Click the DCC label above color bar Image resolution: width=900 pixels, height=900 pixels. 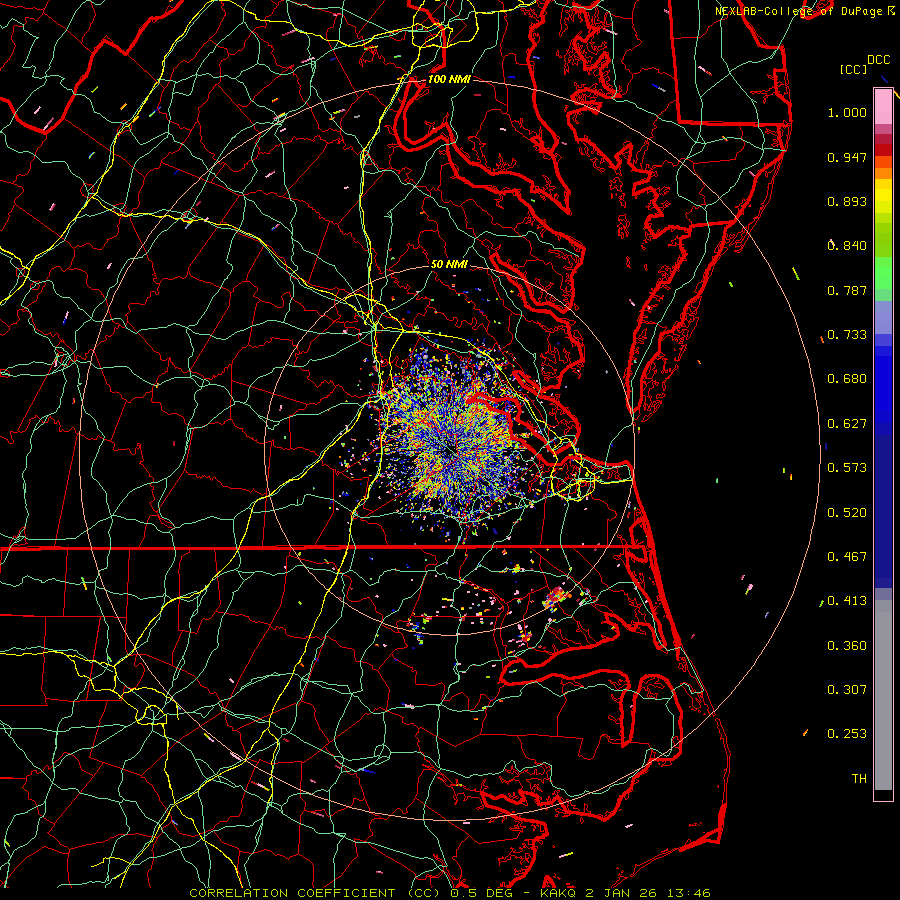[x=878, y=60]
